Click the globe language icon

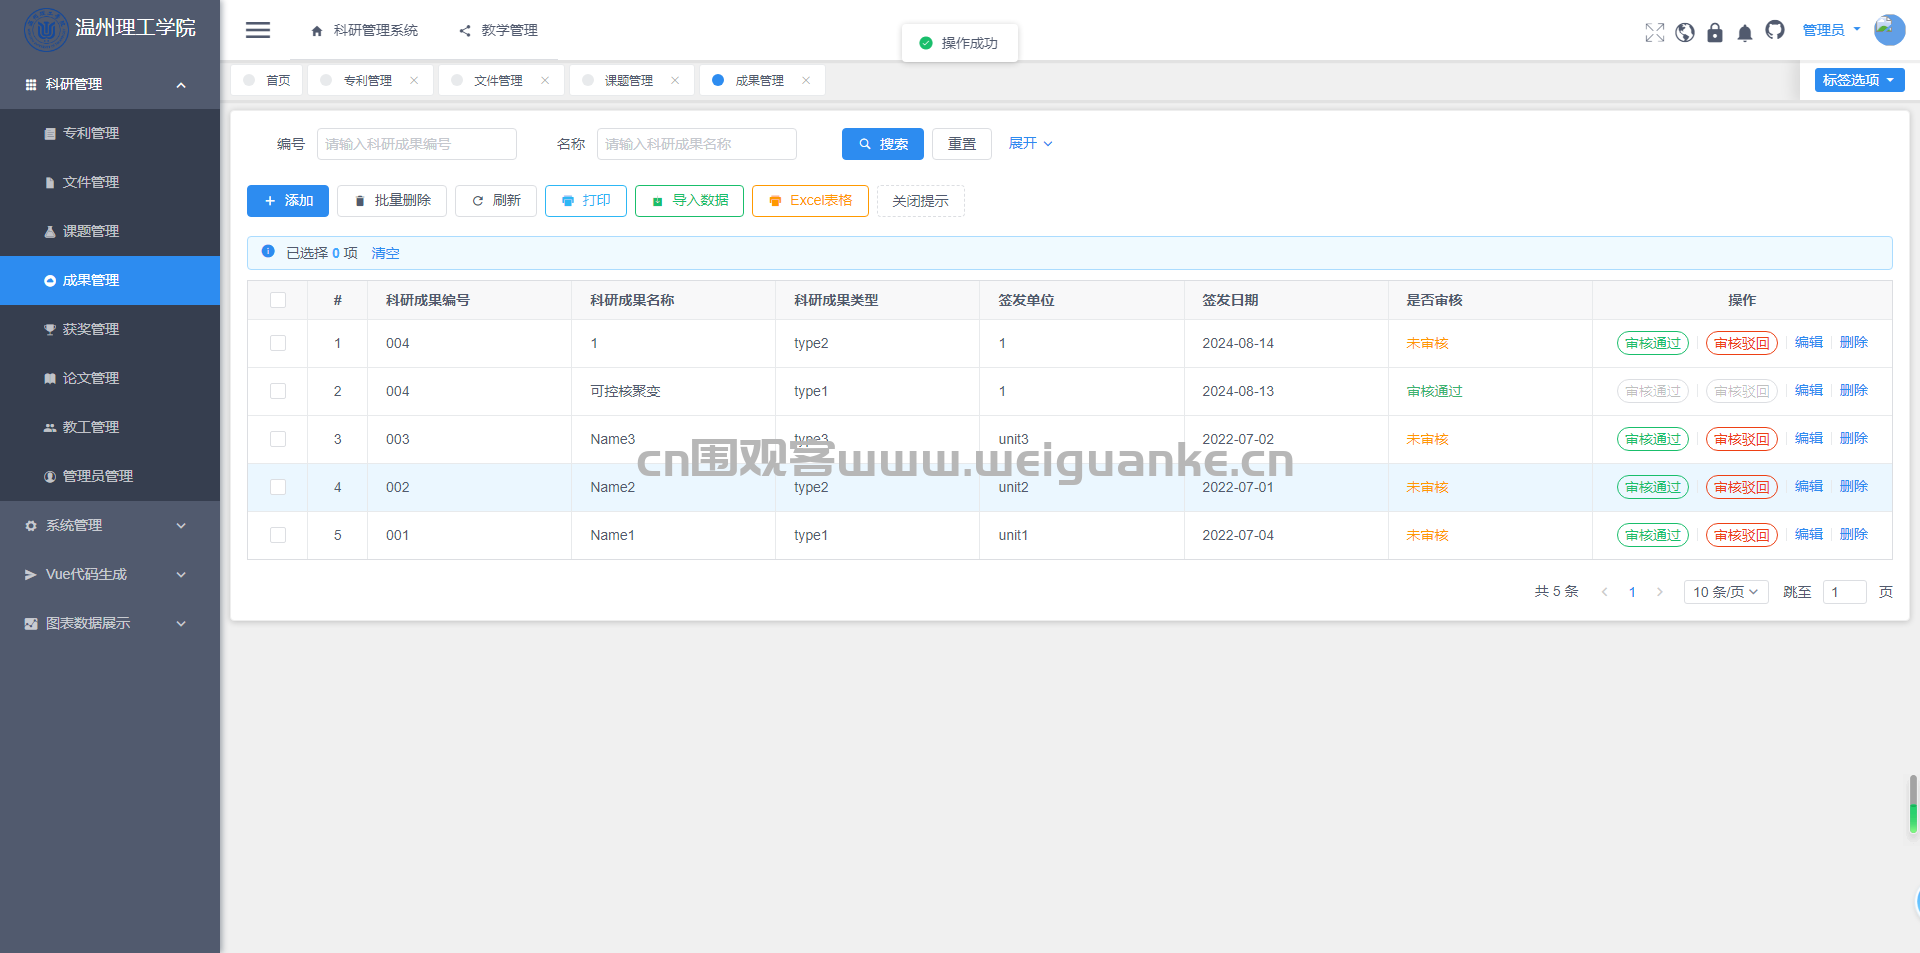coord(1685,32)
